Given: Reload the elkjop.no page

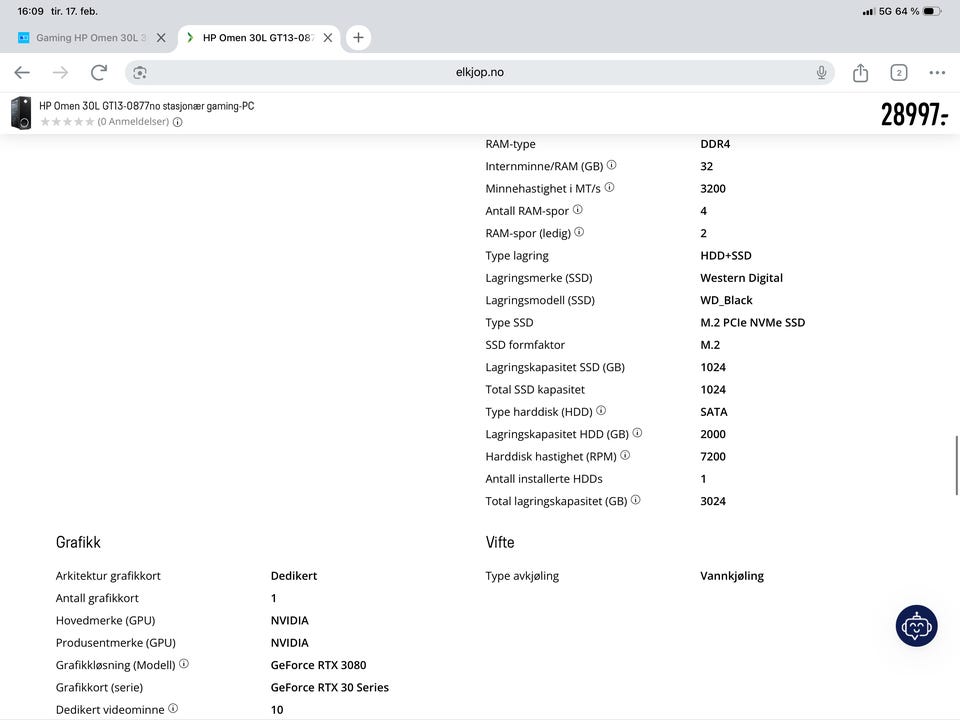Looking at the screenshot, I should click(99, 72).
